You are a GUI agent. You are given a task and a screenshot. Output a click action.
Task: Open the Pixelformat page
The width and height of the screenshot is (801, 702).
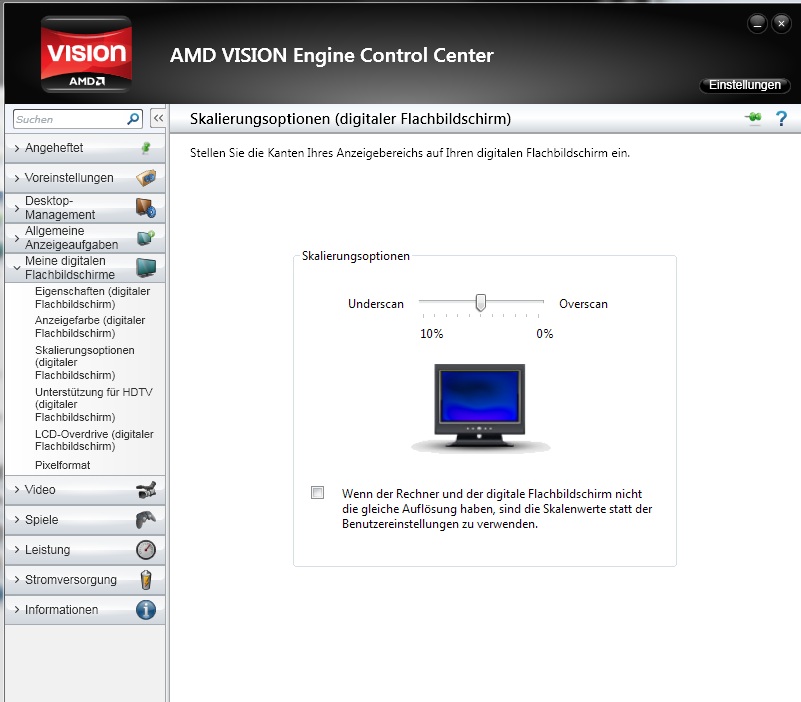point(62,465)
